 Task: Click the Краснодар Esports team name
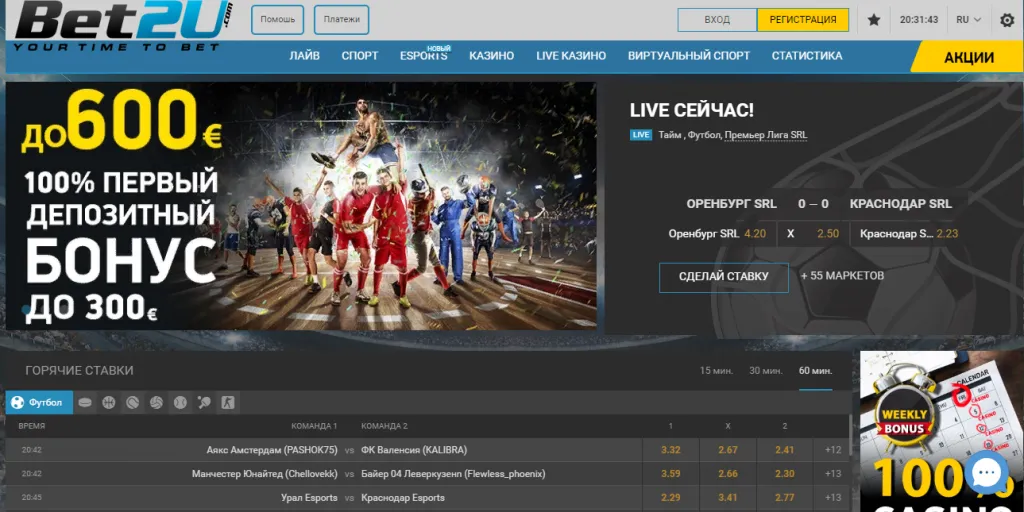coord(403,498)
